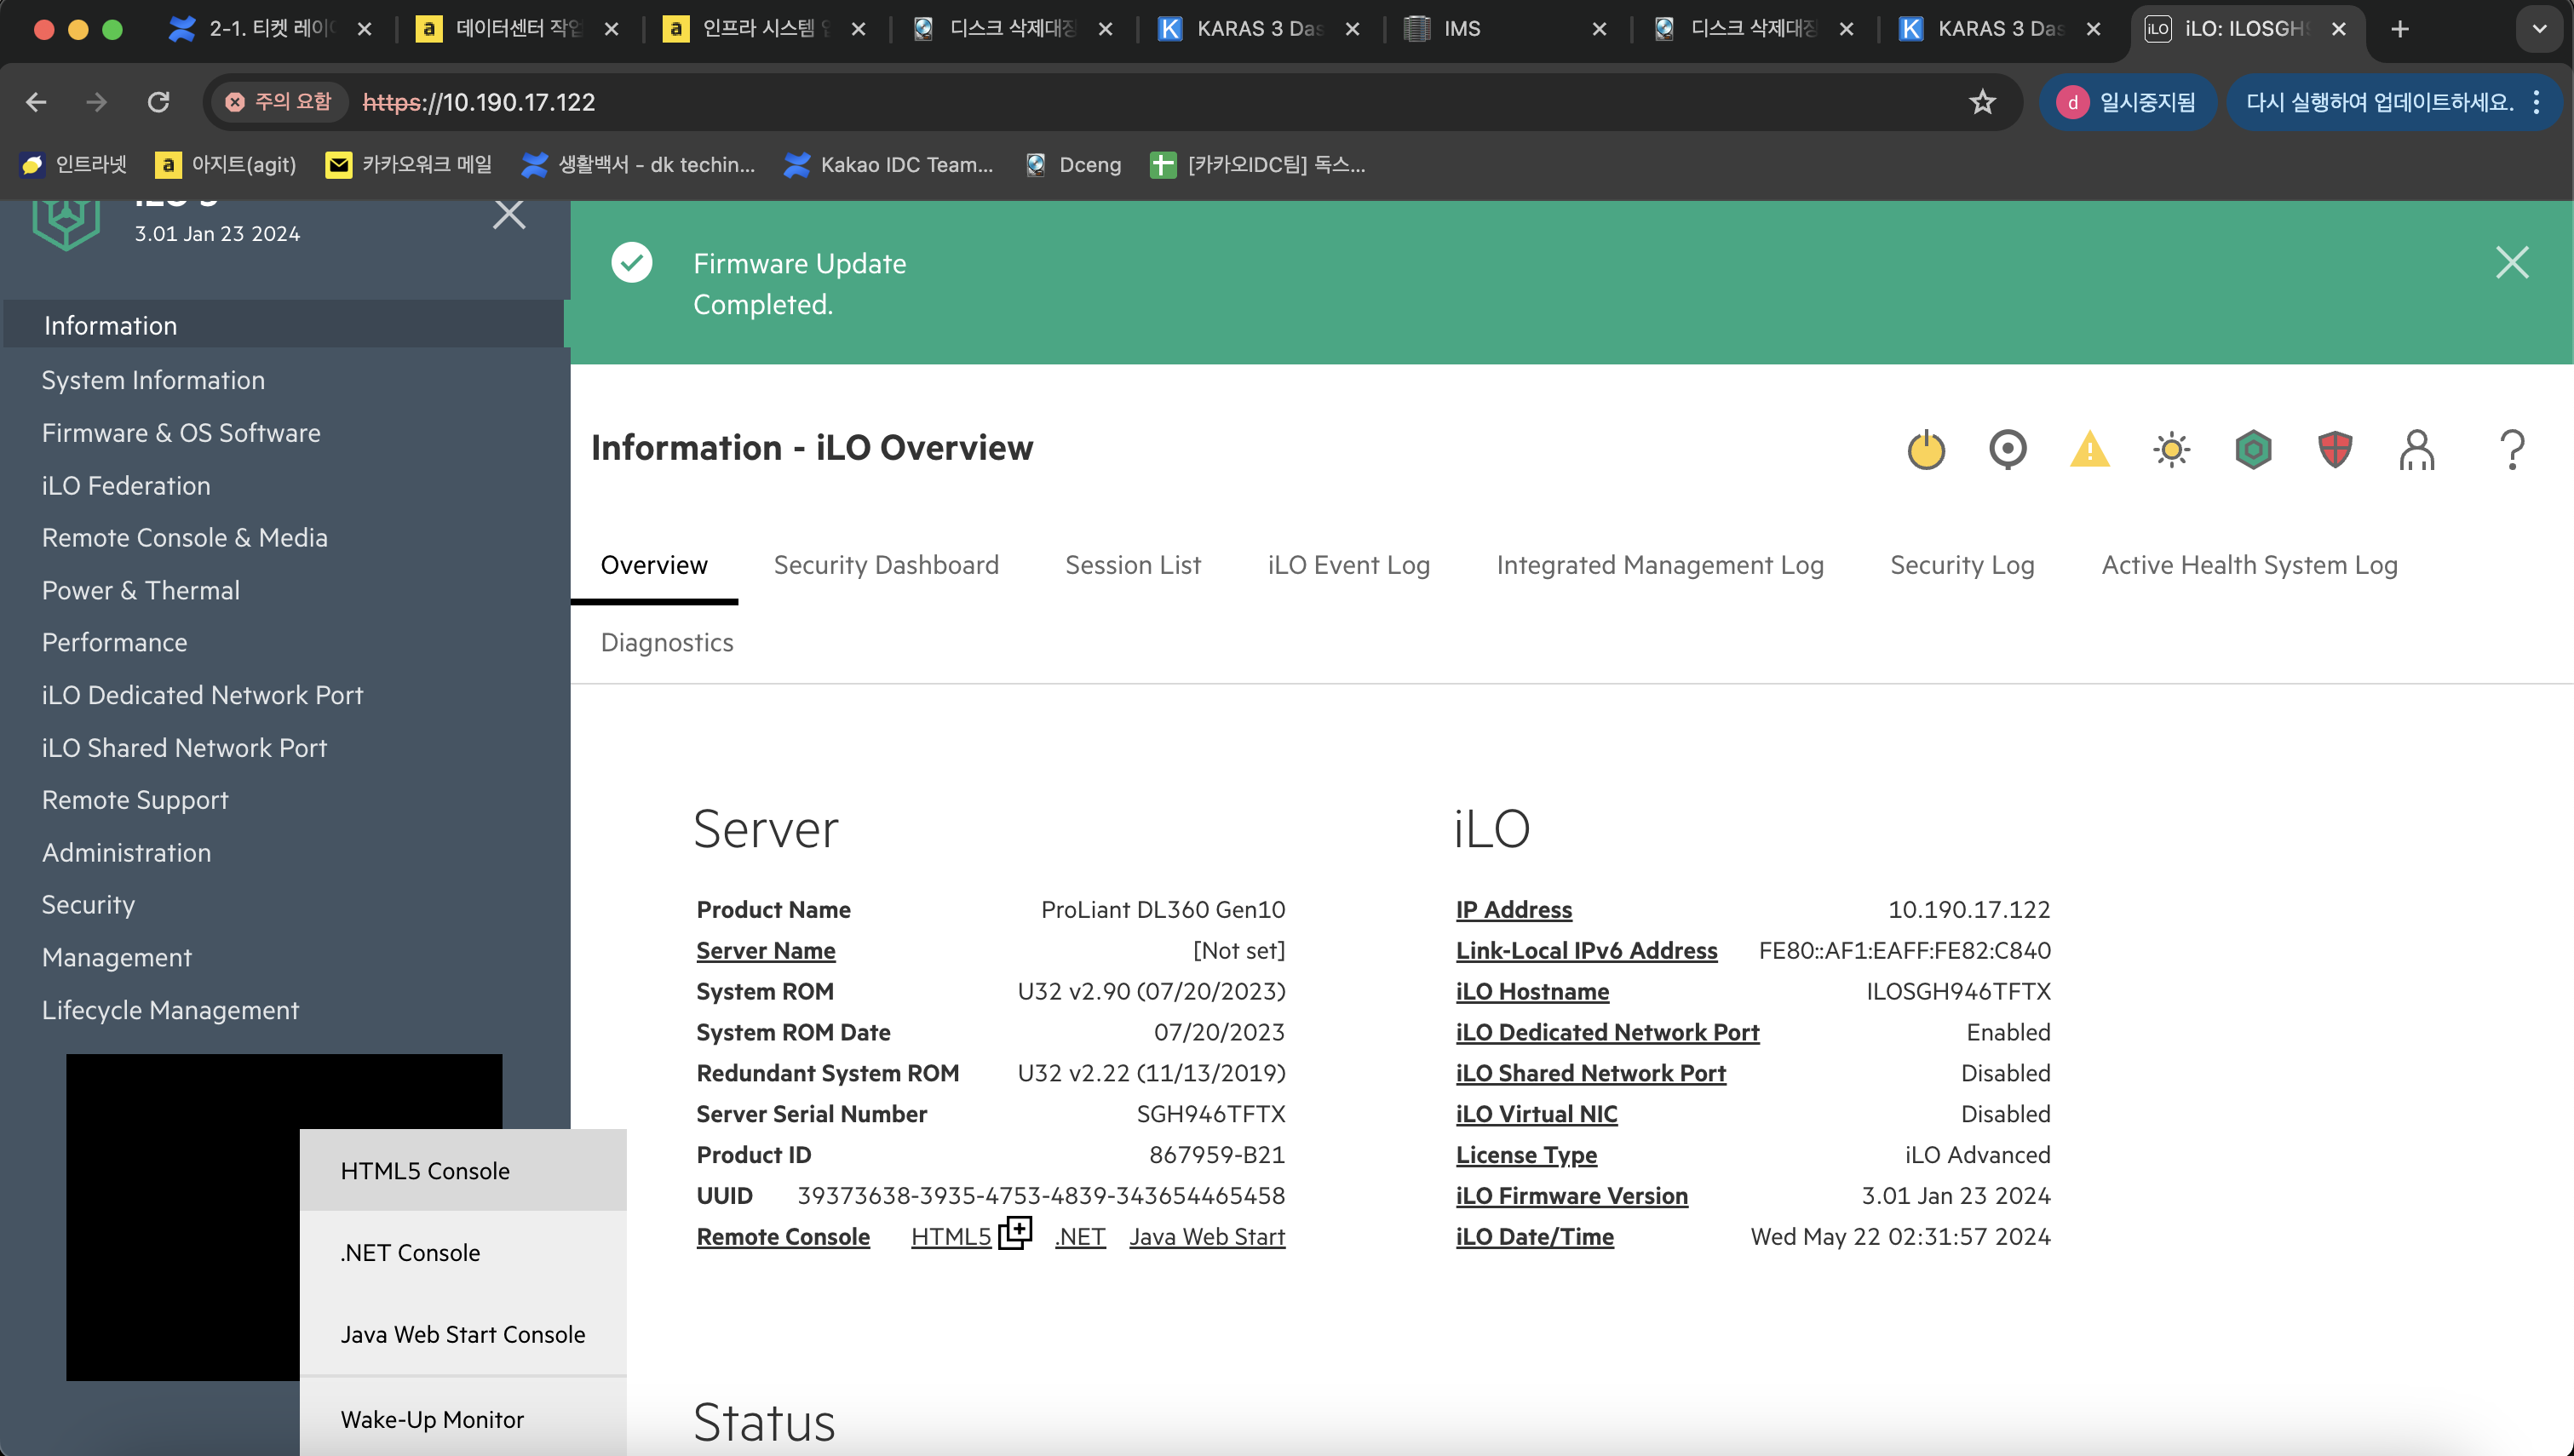The image size is (2574, 1456).
Task: Open the iLO Event Log tab
Action: (x=1349, y=565)
